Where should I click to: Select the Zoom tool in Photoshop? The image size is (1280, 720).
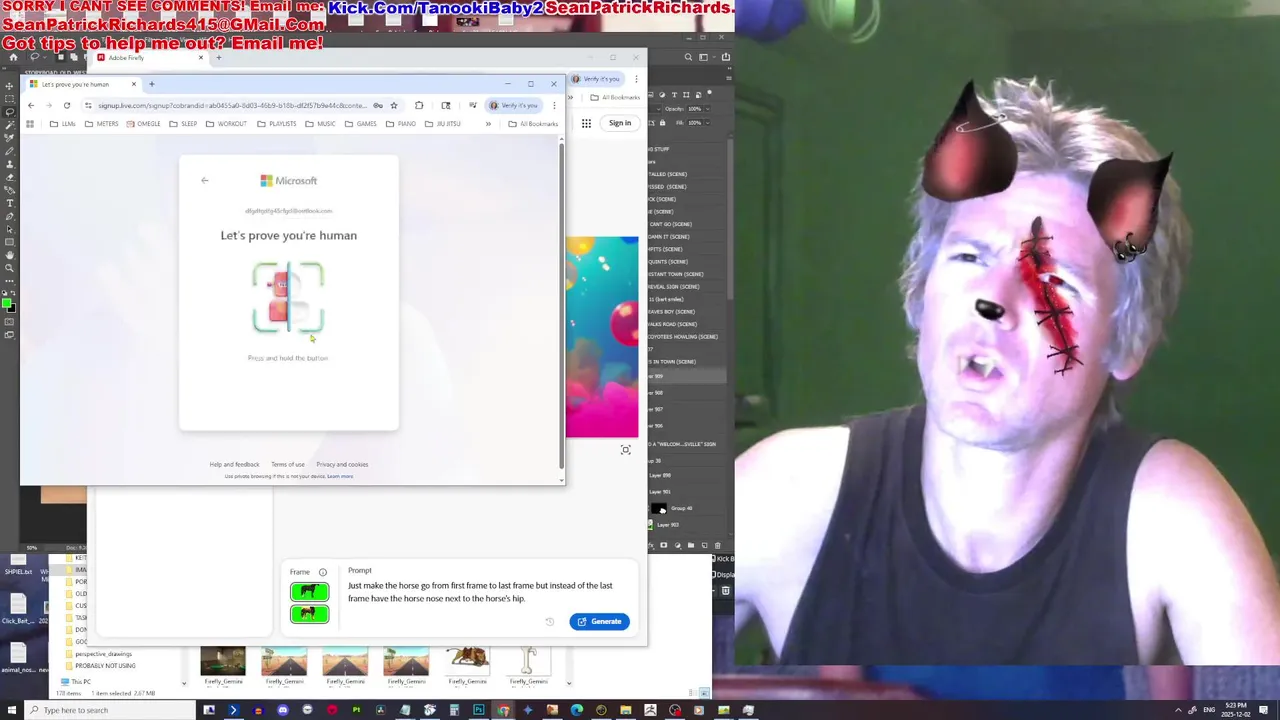(9, 268)
